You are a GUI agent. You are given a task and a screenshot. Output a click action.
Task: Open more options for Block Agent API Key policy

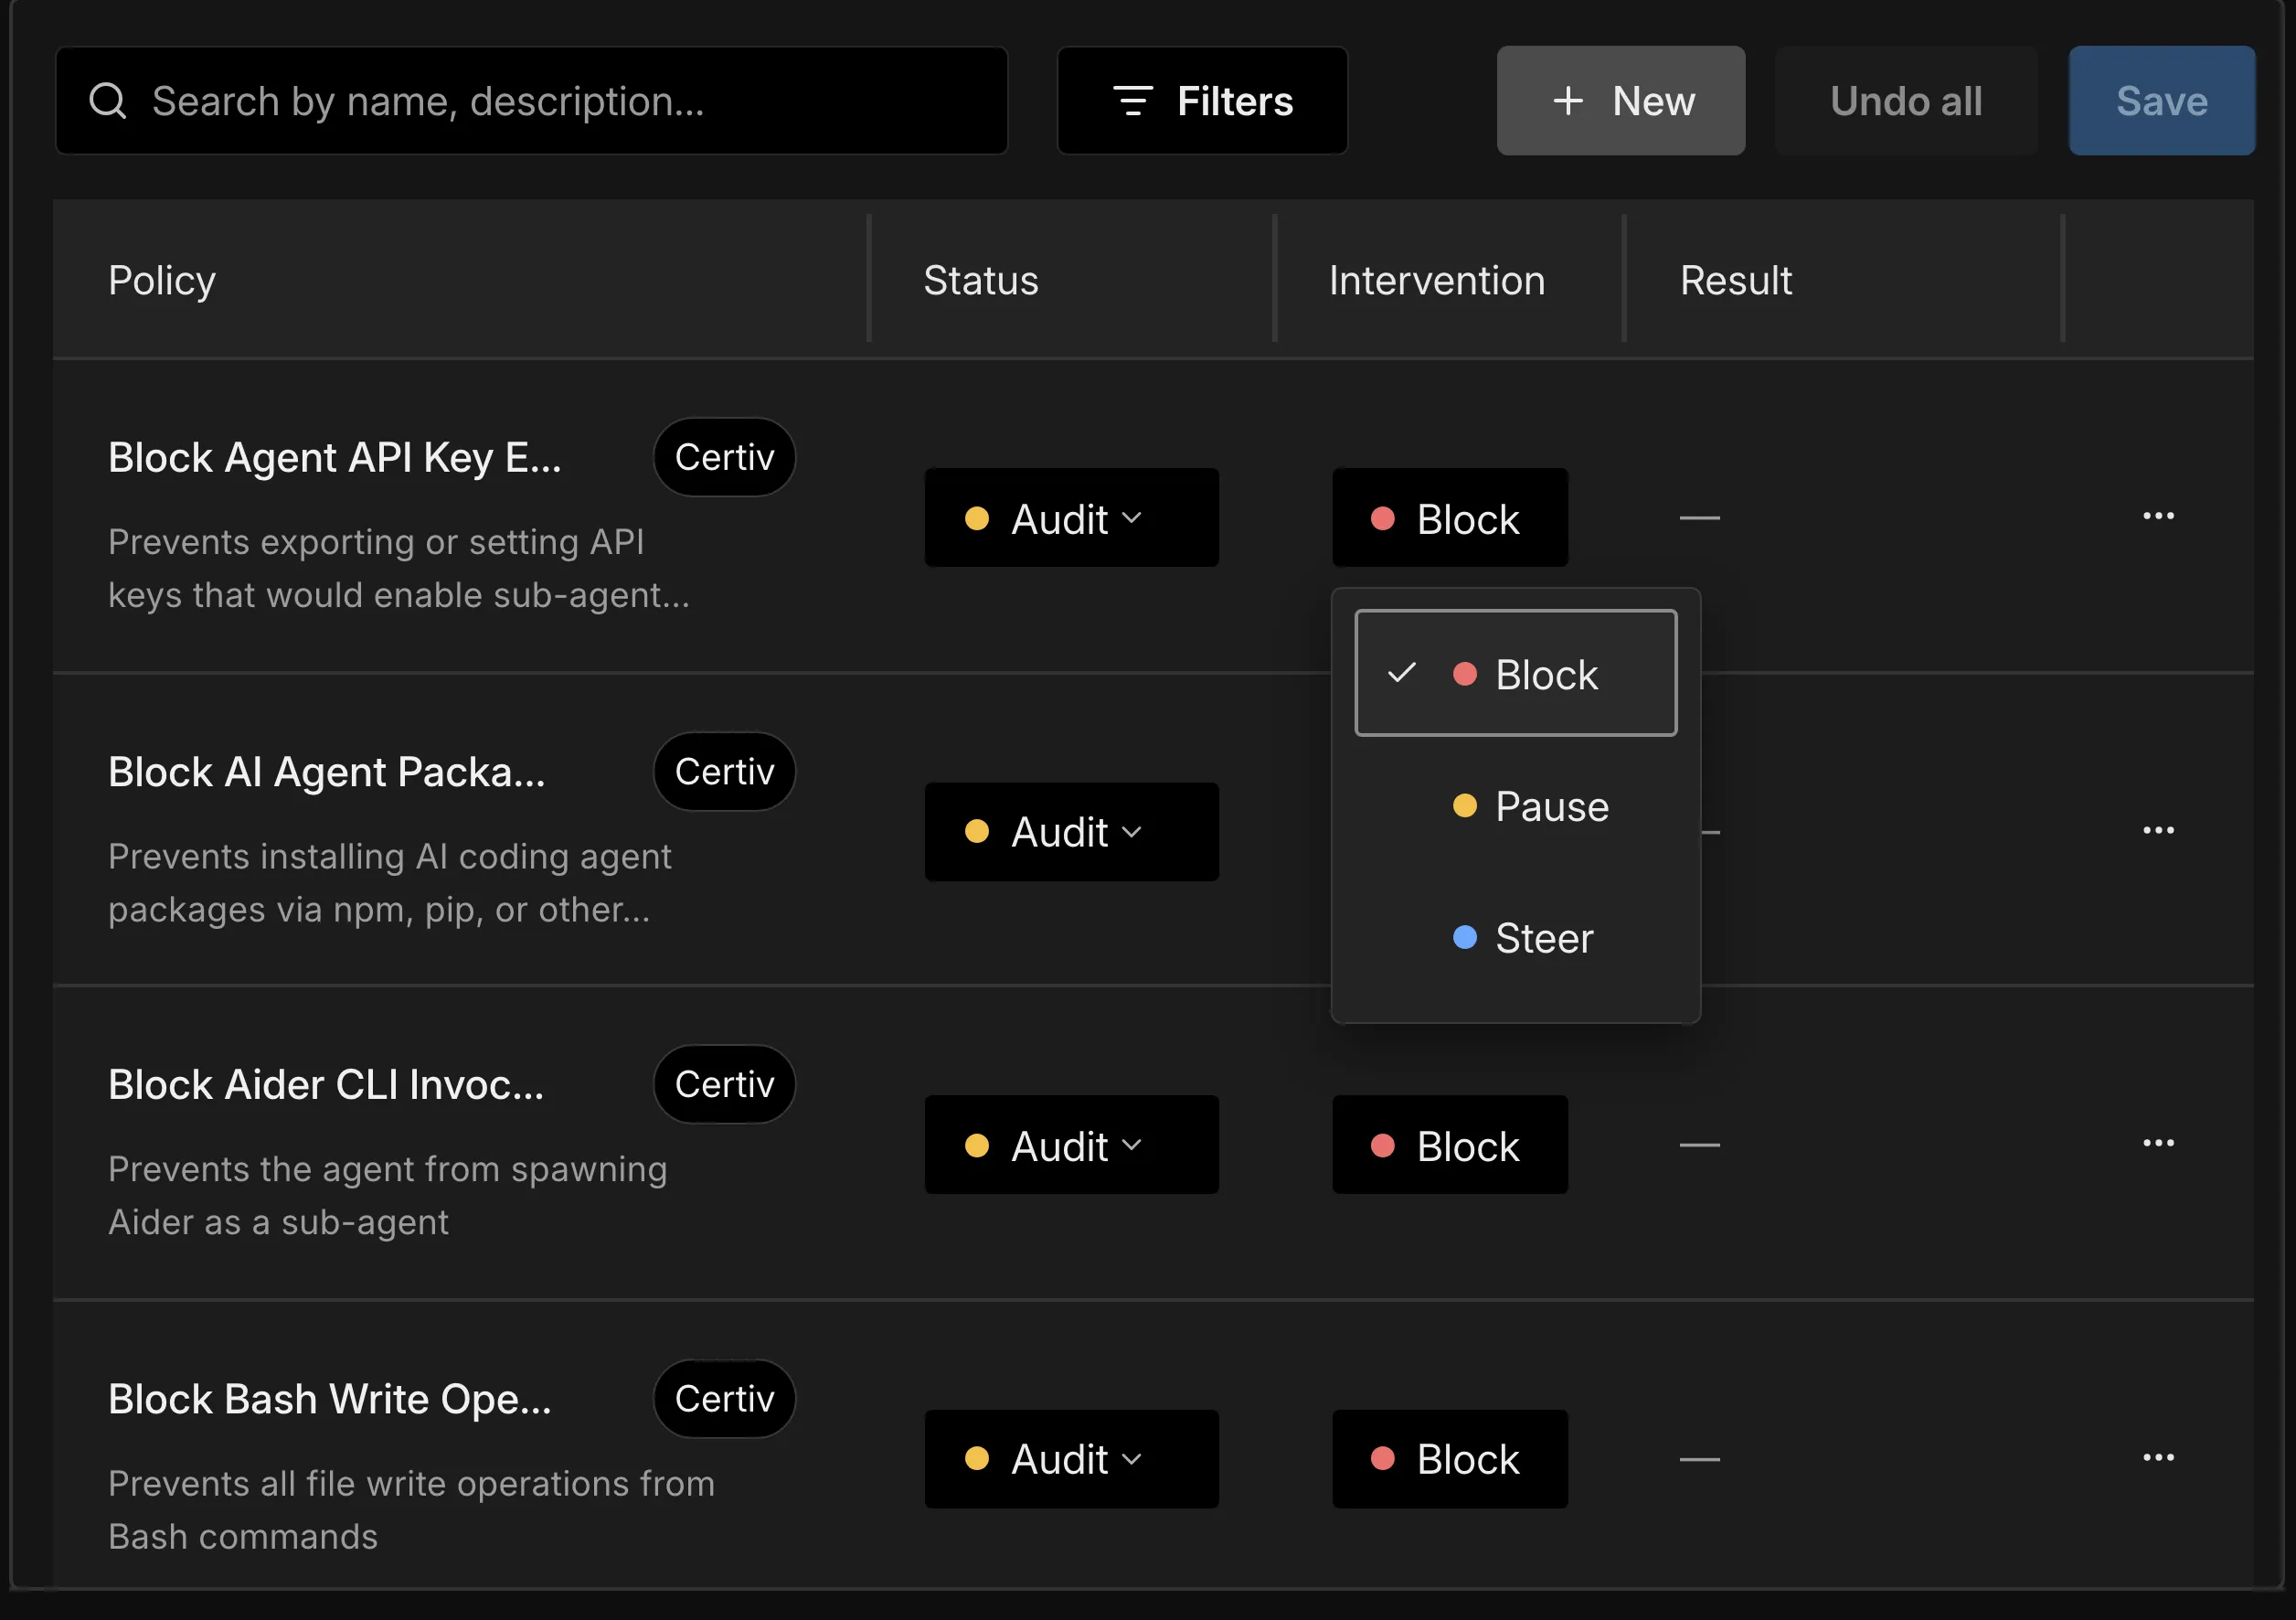pyautogui.click(x=2158, y=516)
